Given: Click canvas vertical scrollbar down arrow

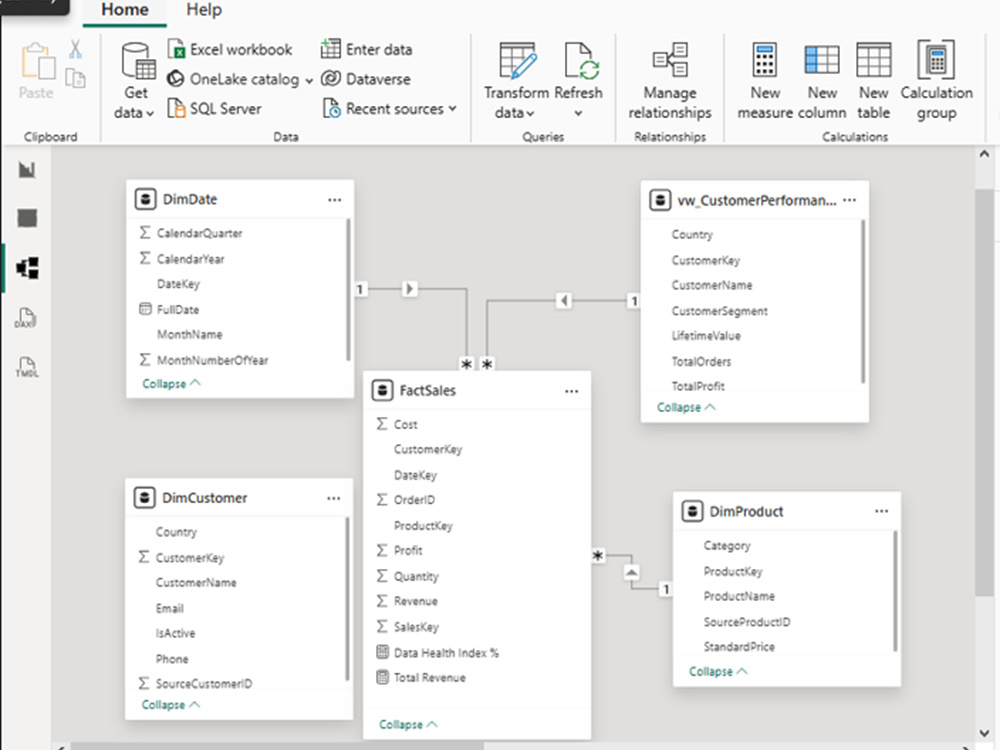Looking at the screenshot, I should [x=984, y=733].
